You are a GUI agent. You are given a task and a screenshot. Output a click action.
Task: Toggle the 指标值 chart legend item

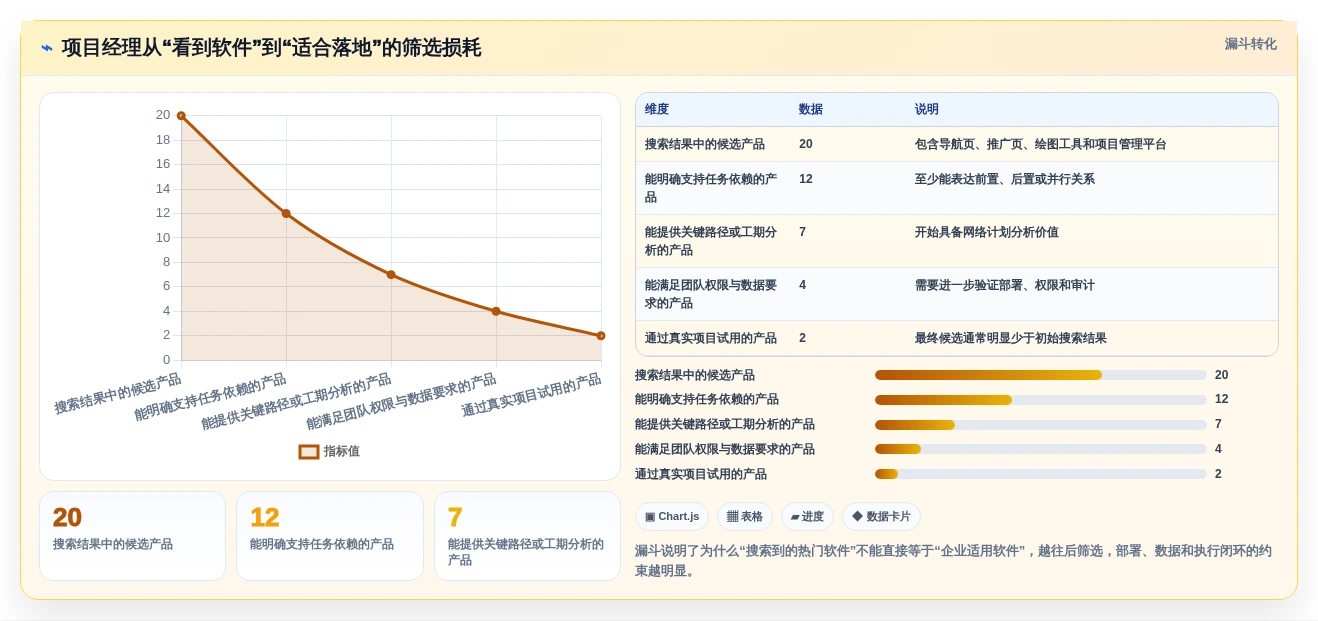pyautogui.click(x=329, y=451)
